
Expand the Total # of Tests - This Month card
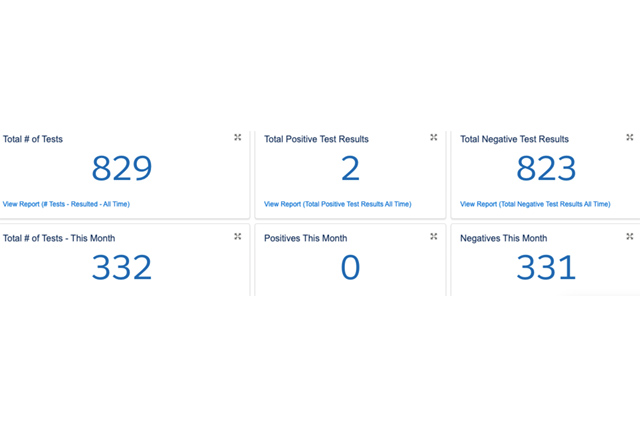click(238, 236)
